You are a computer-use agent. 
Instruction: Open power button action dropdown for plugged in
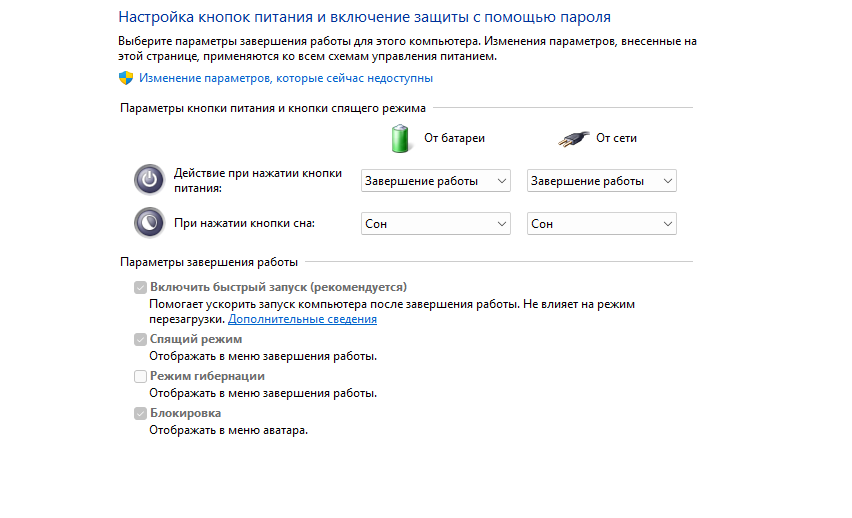pos(602,180)
